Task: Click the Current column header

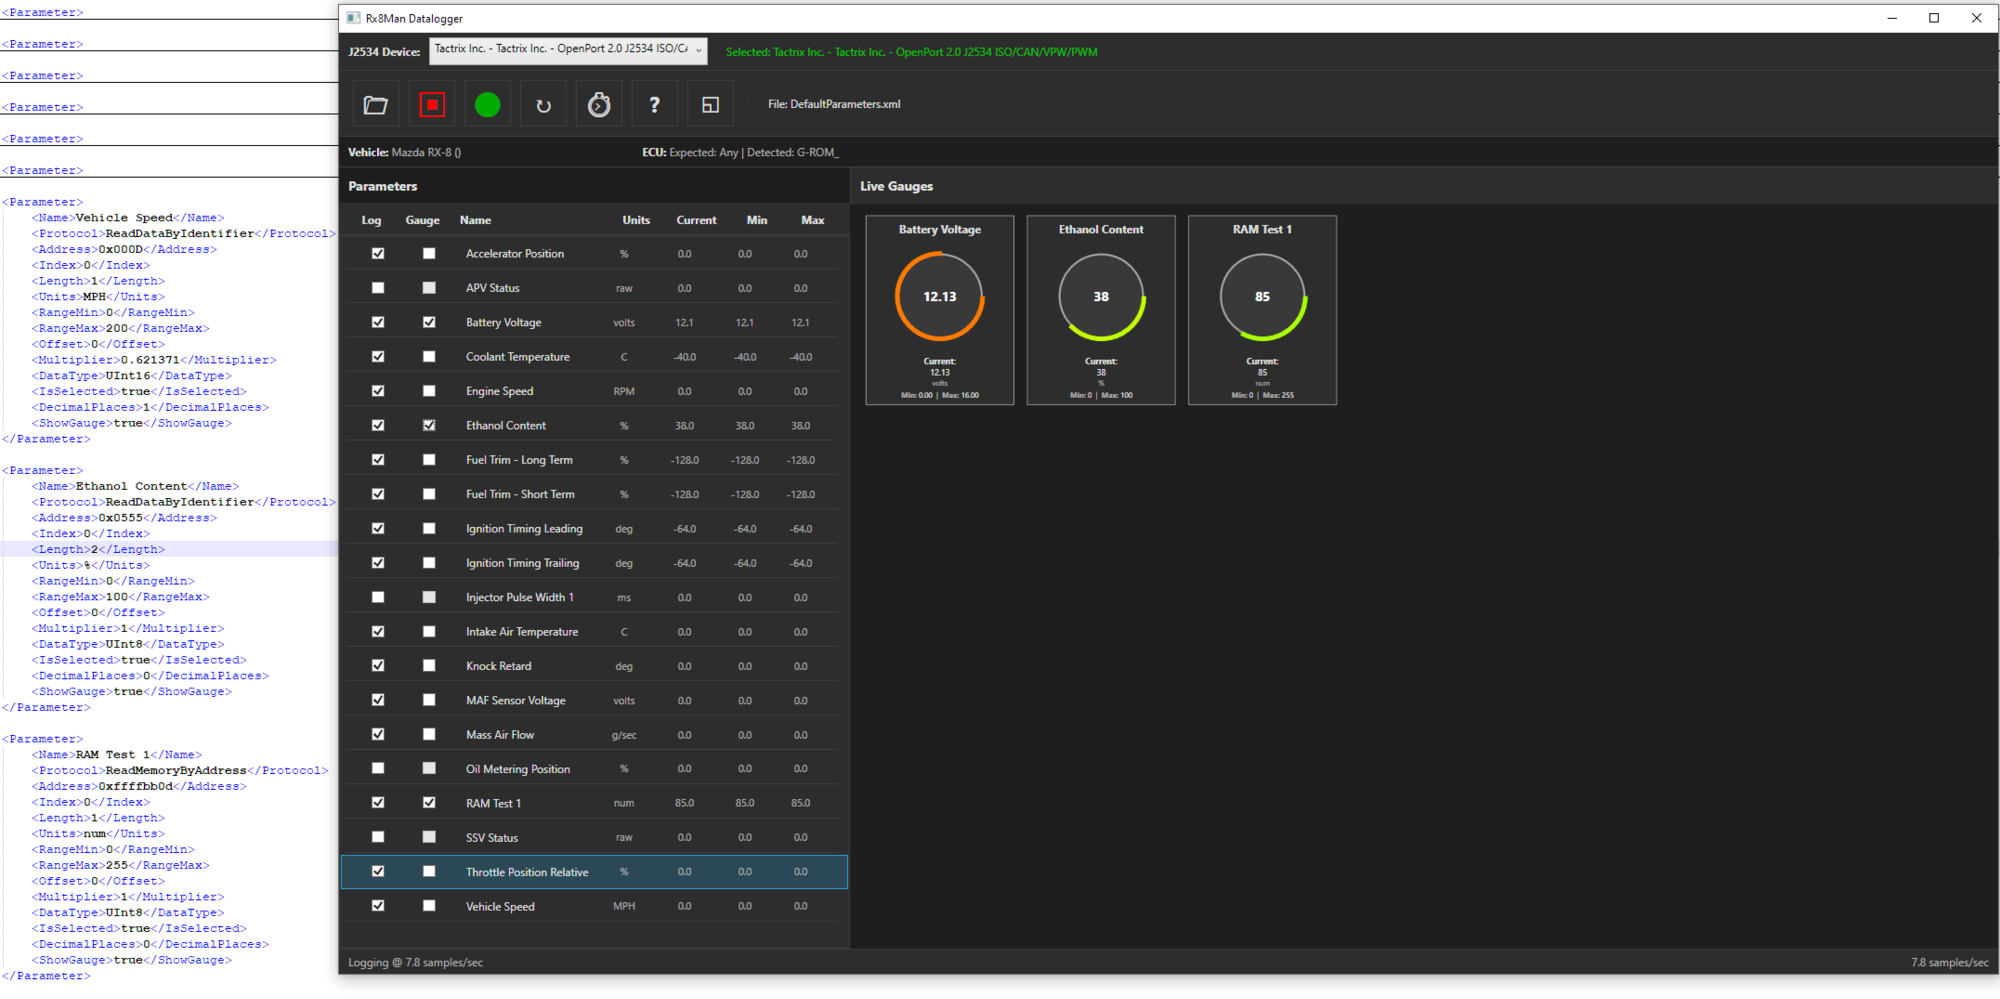Action: coord(696,220)
